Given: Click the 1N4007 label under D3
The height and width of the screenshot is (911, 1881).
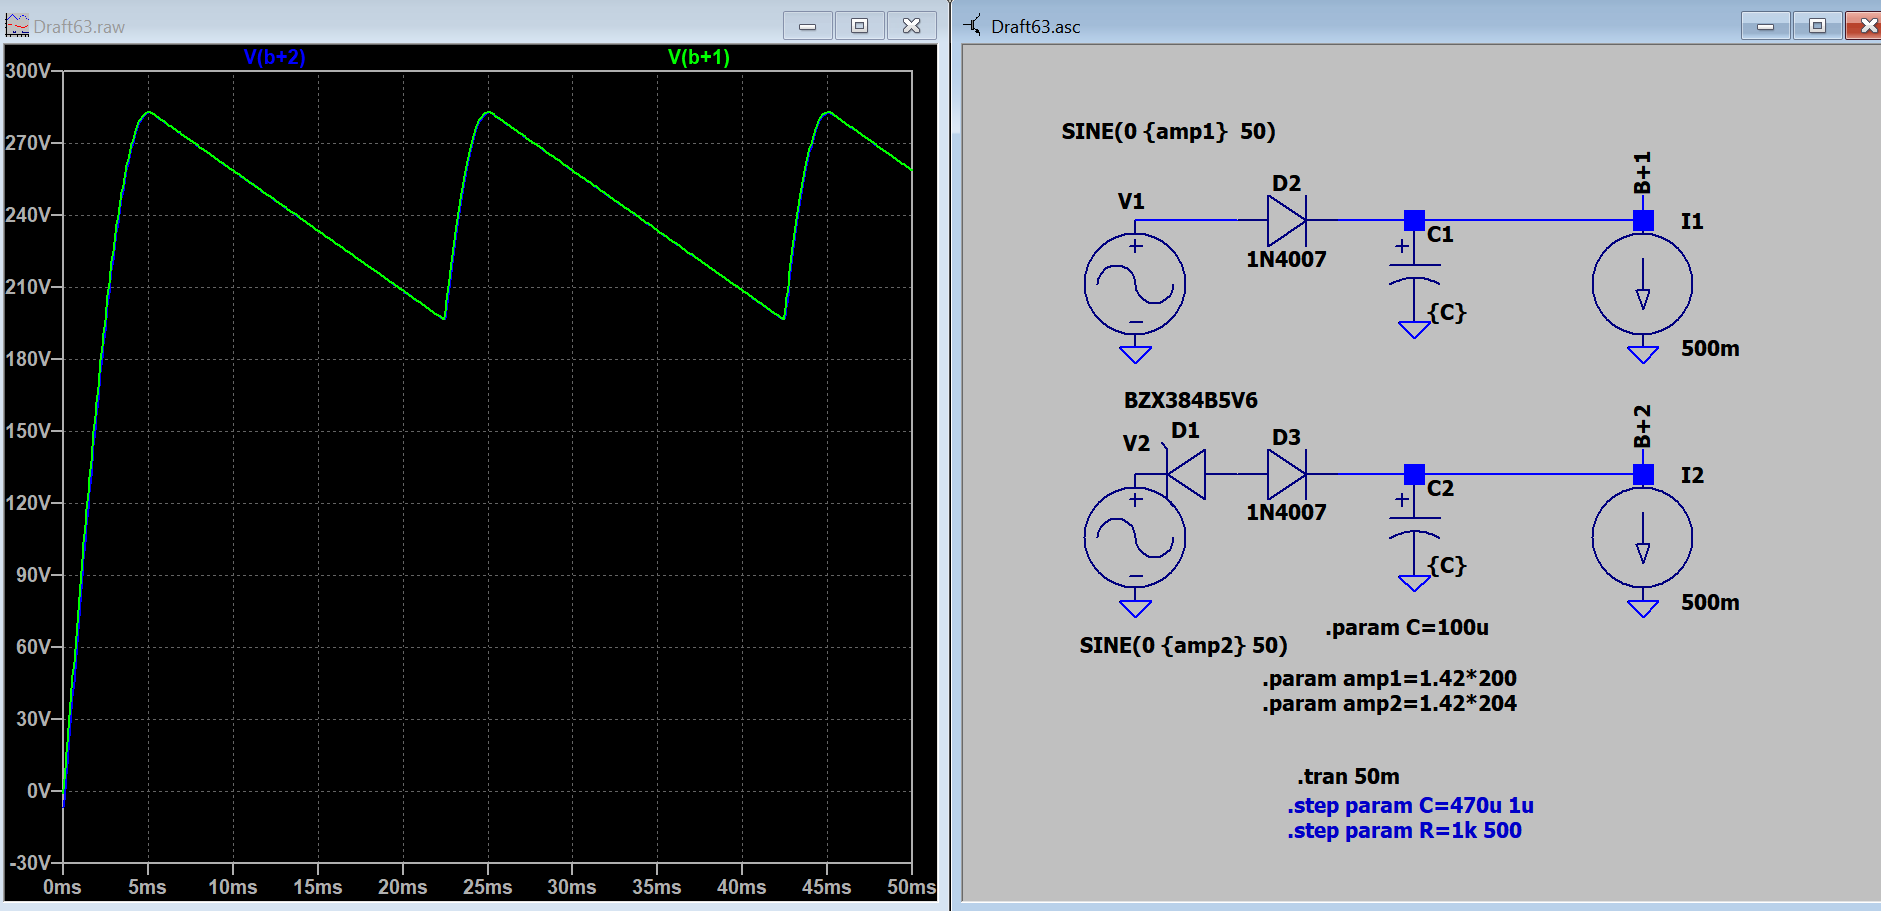Looking at the screenshot, I should click(1286, 512).
